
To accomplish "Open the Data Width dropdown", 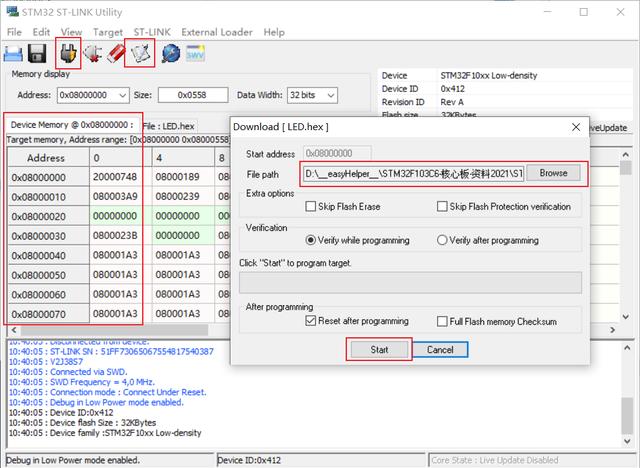I will coord(331,95).
